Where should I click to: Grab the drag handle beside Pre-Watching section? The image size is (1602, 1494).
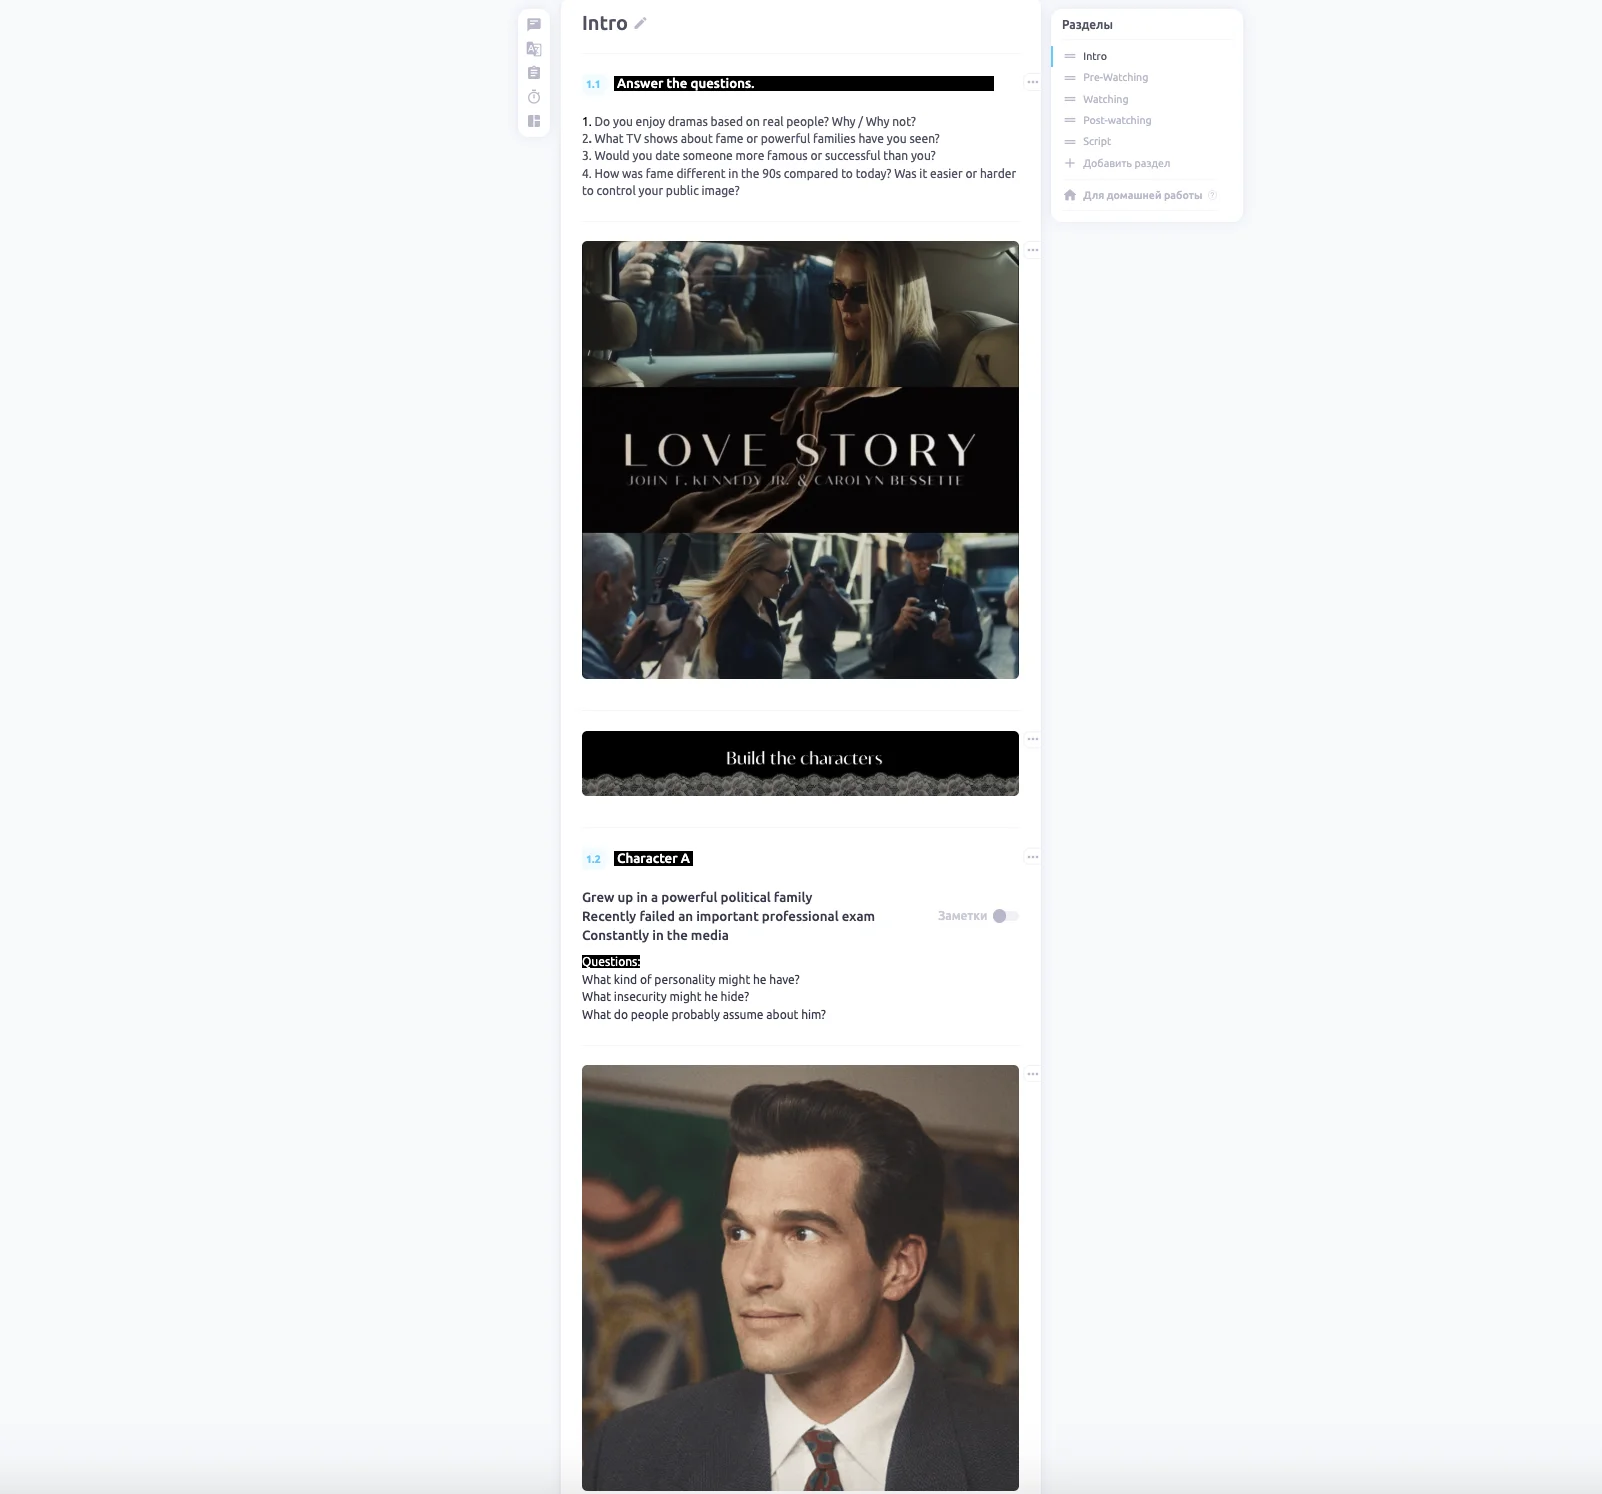click(x=1070, y=77)
